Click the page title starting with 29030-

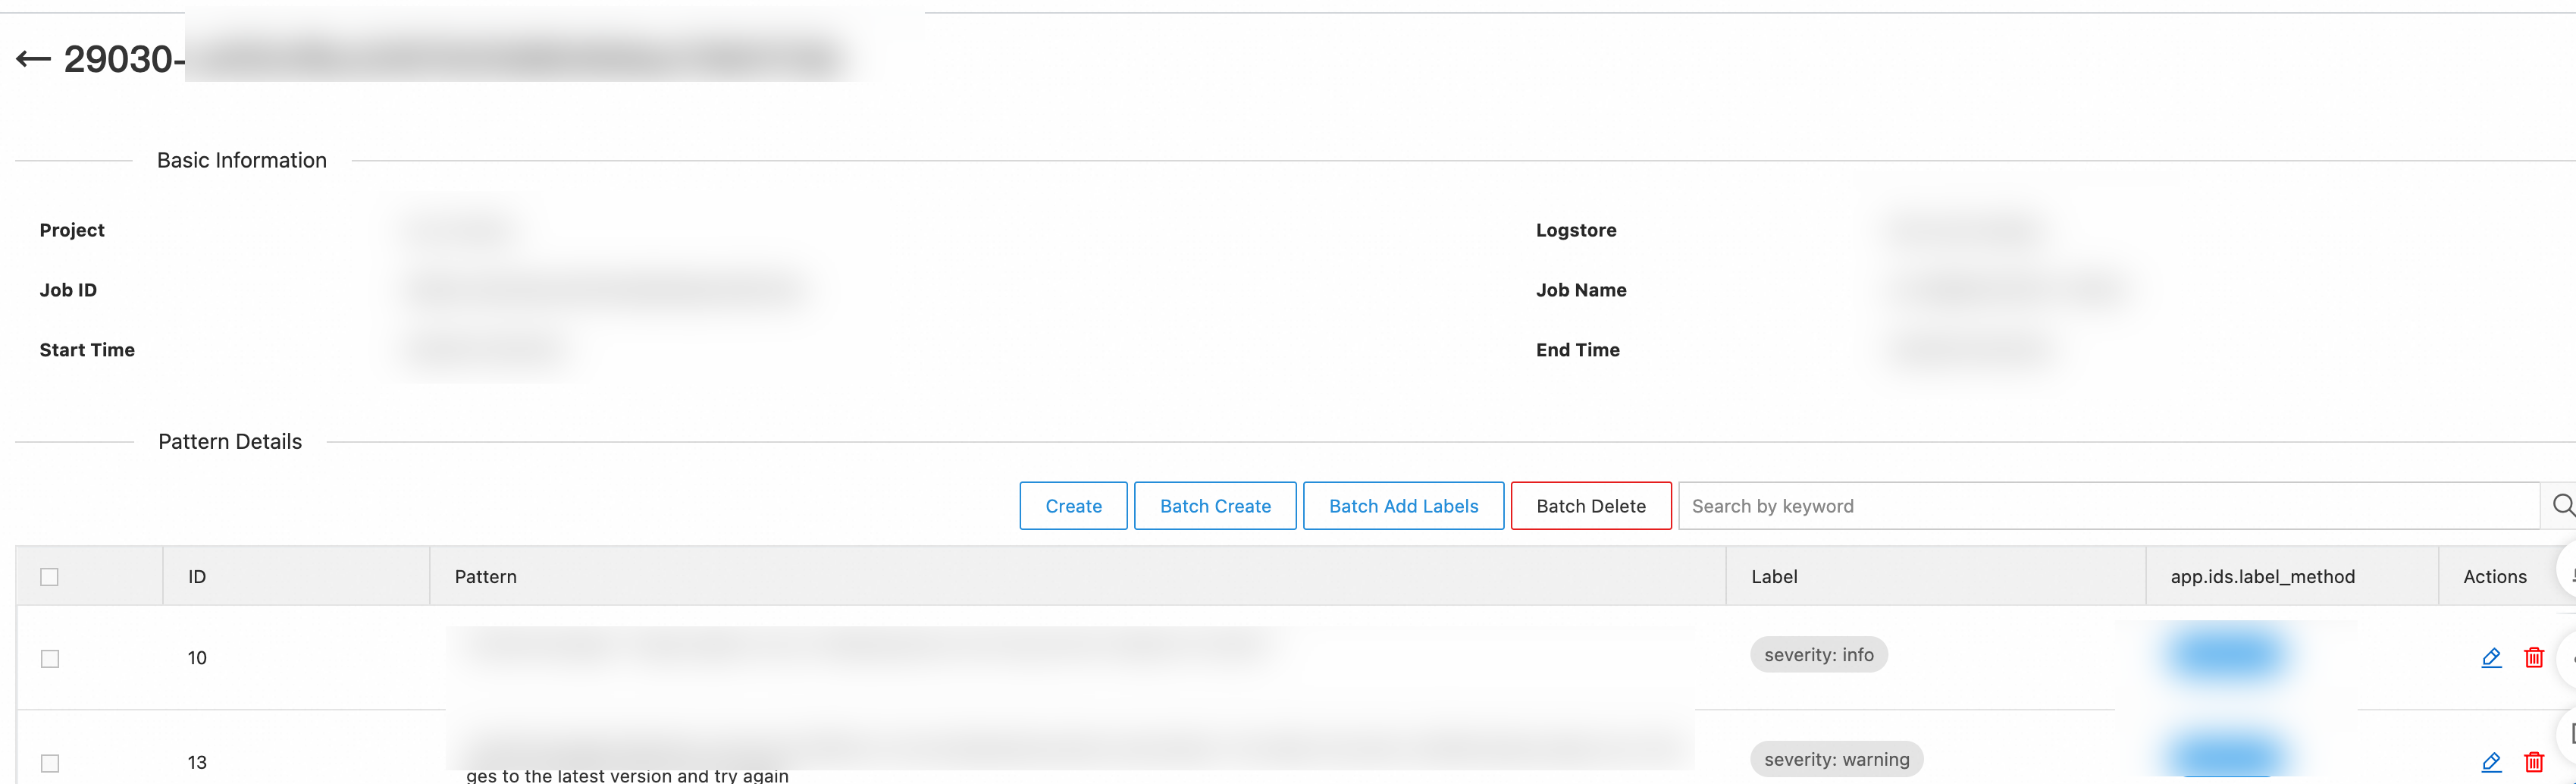pyautogui.click(x=124, y=60)
